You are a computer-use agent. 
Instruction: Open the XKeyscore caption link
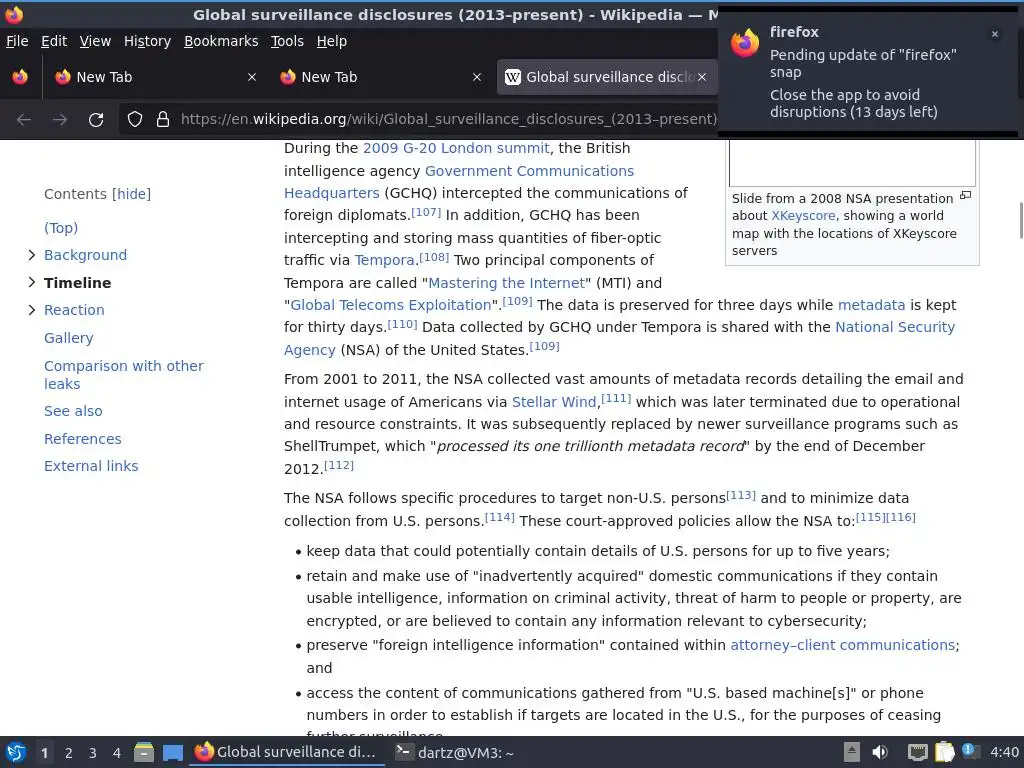803,216
